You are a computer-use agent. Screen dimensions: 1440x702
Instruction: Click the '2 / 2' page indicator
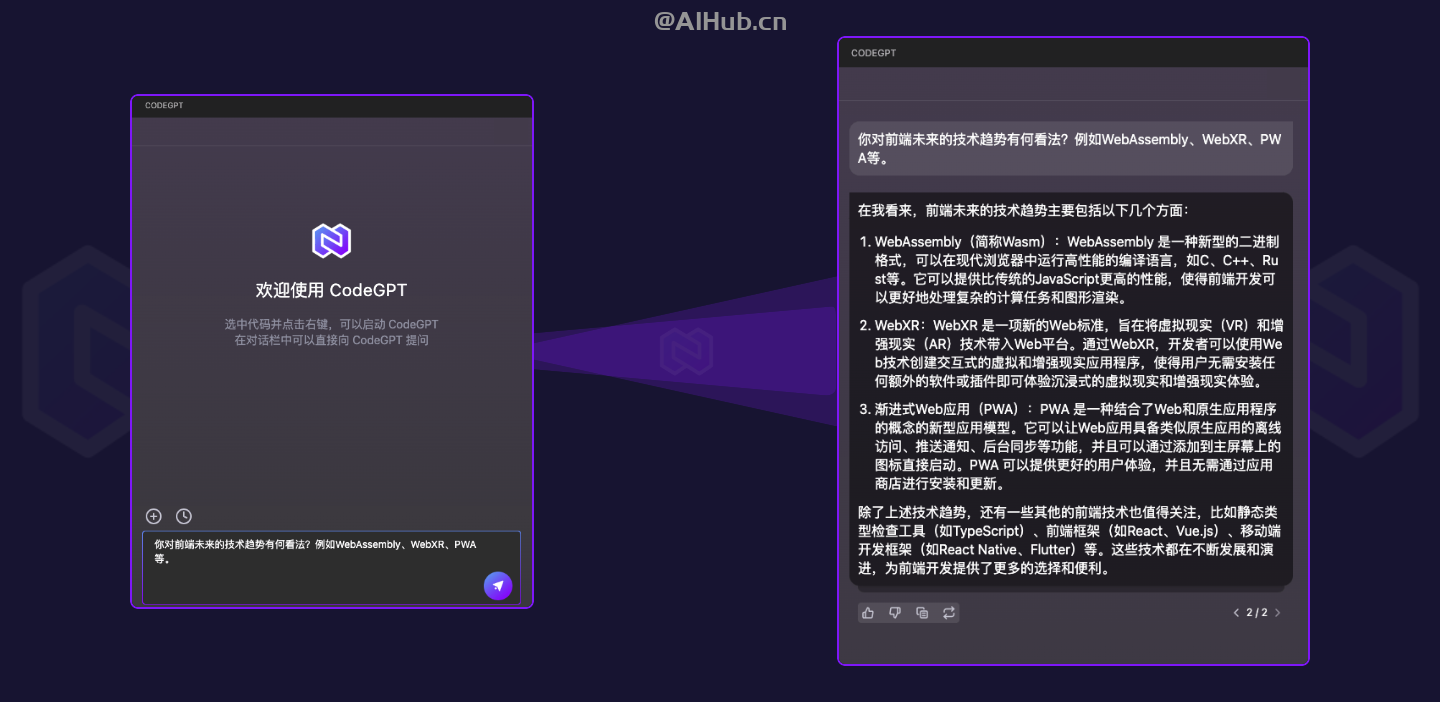pos(1257,613)
